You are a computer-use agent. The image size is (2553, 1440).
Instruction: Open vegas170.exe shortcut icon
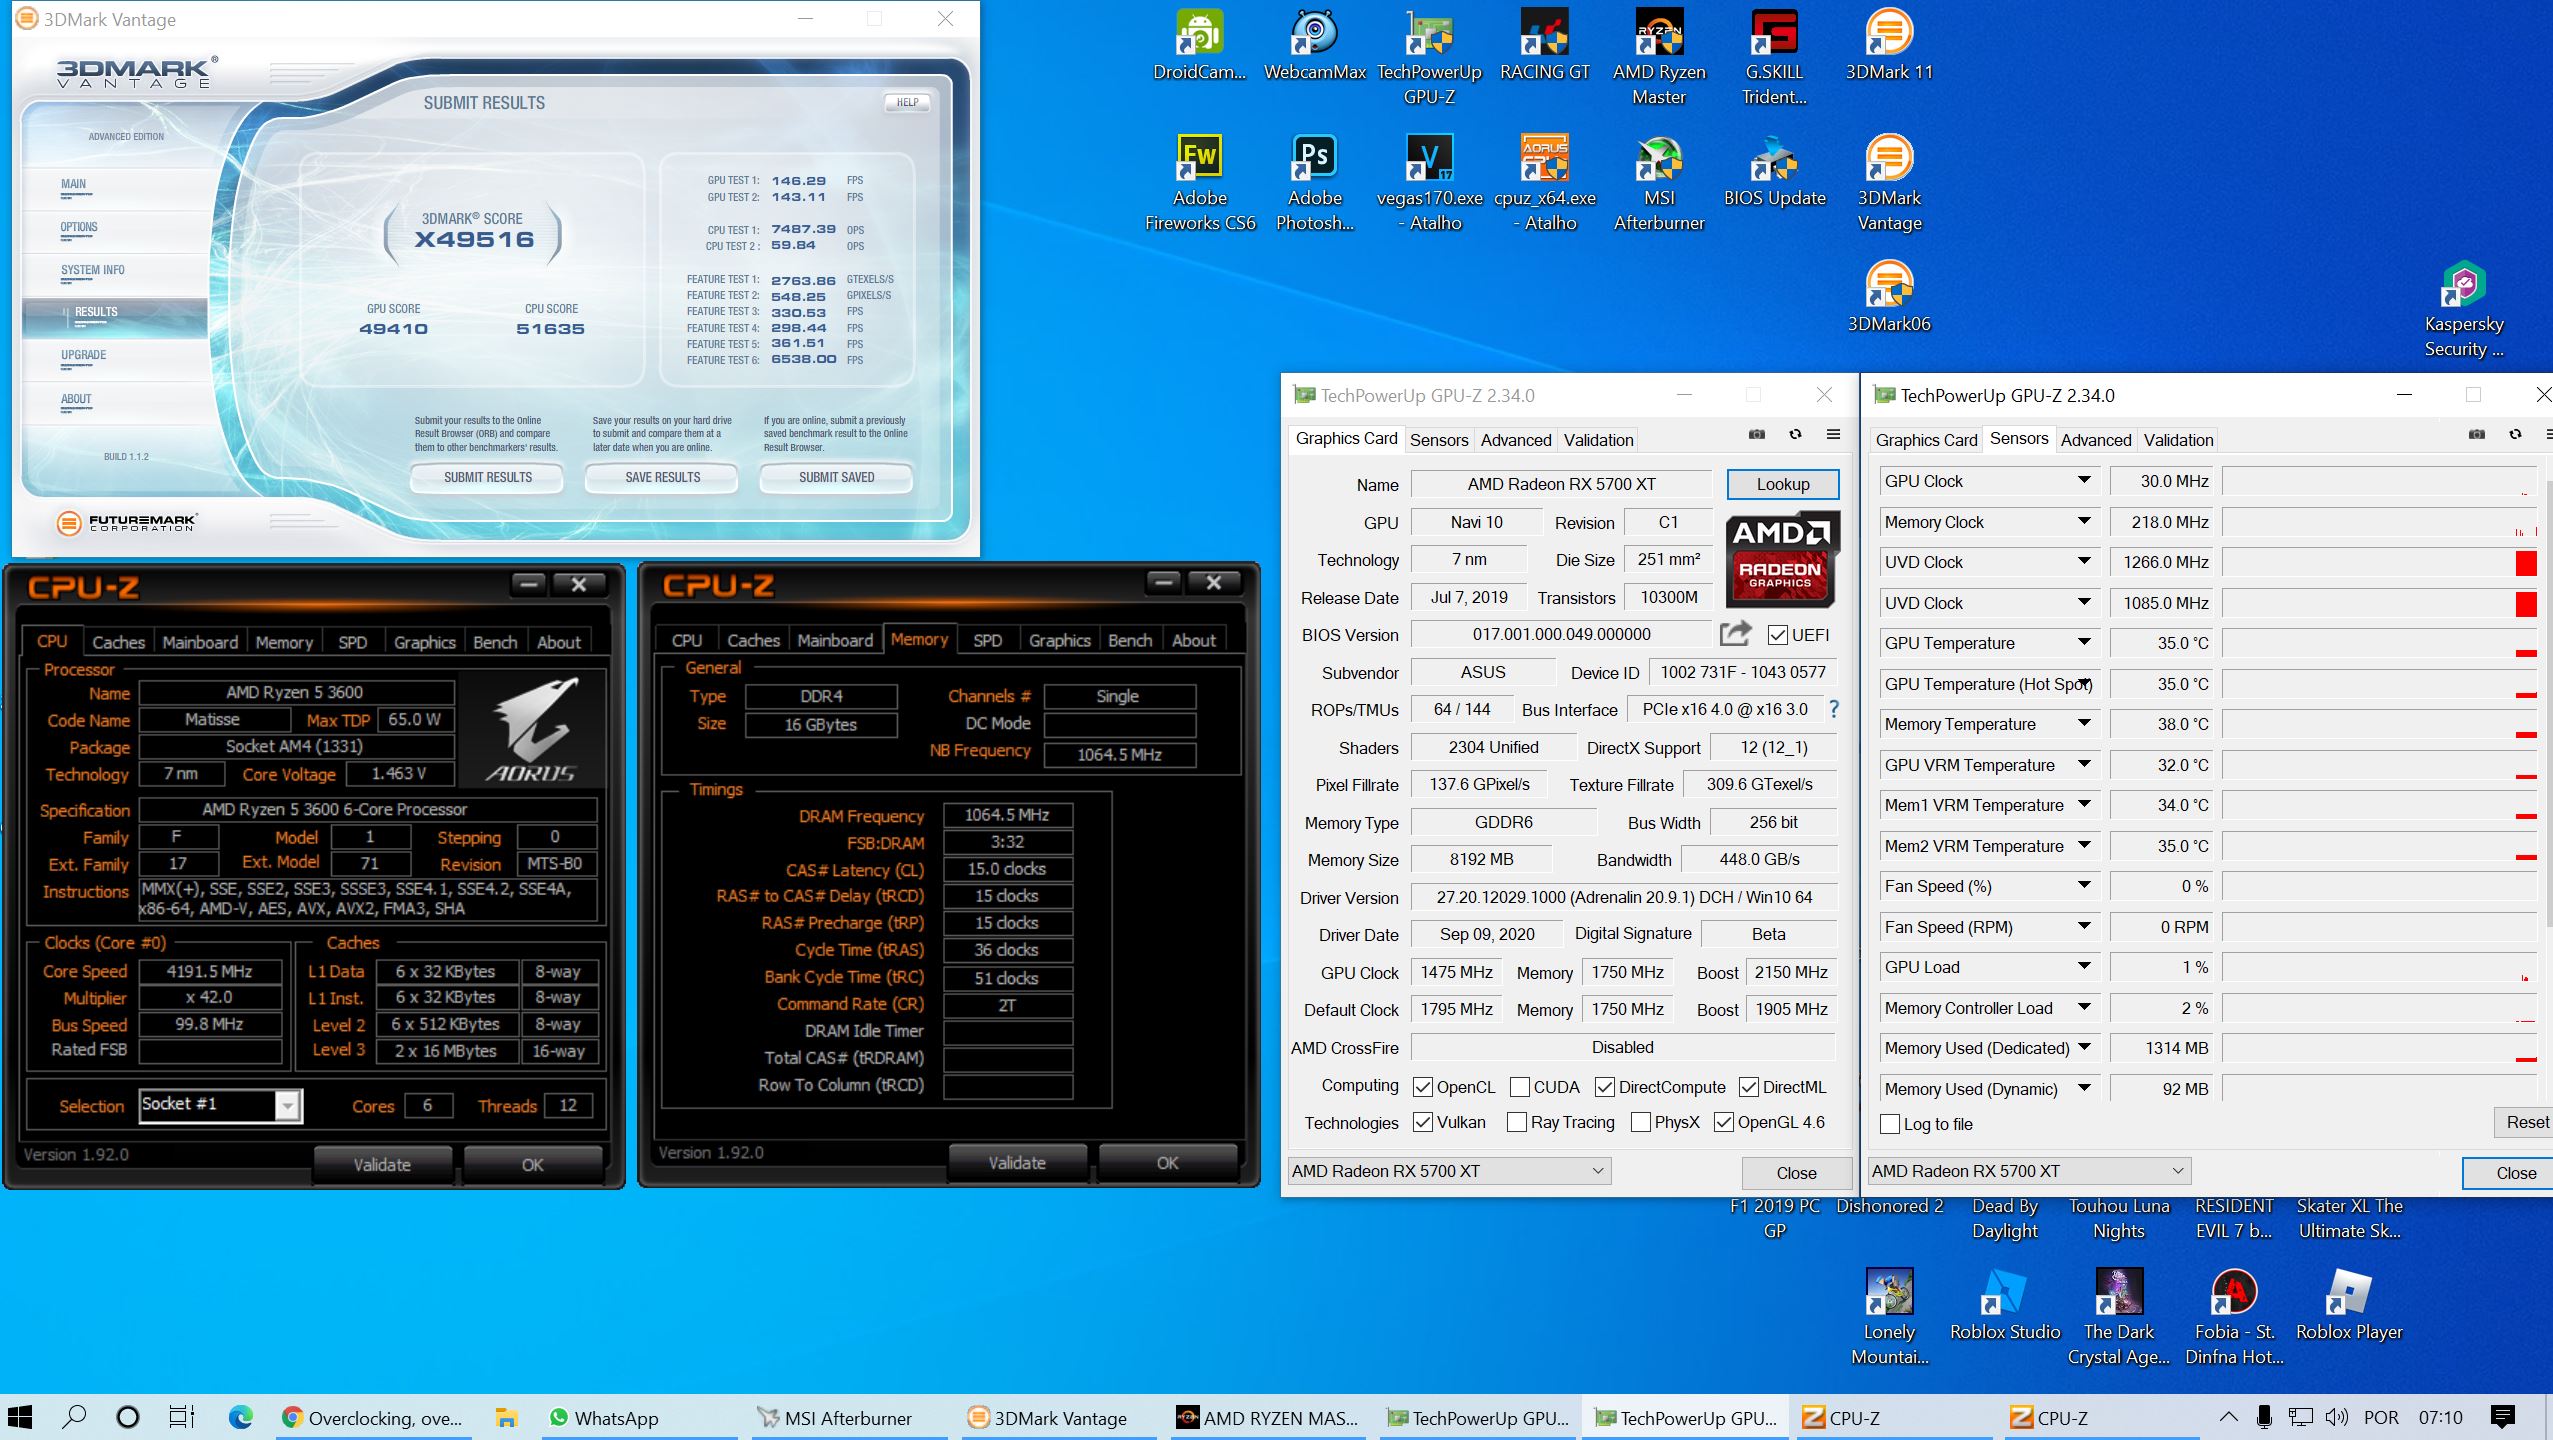coord(1429,183)
